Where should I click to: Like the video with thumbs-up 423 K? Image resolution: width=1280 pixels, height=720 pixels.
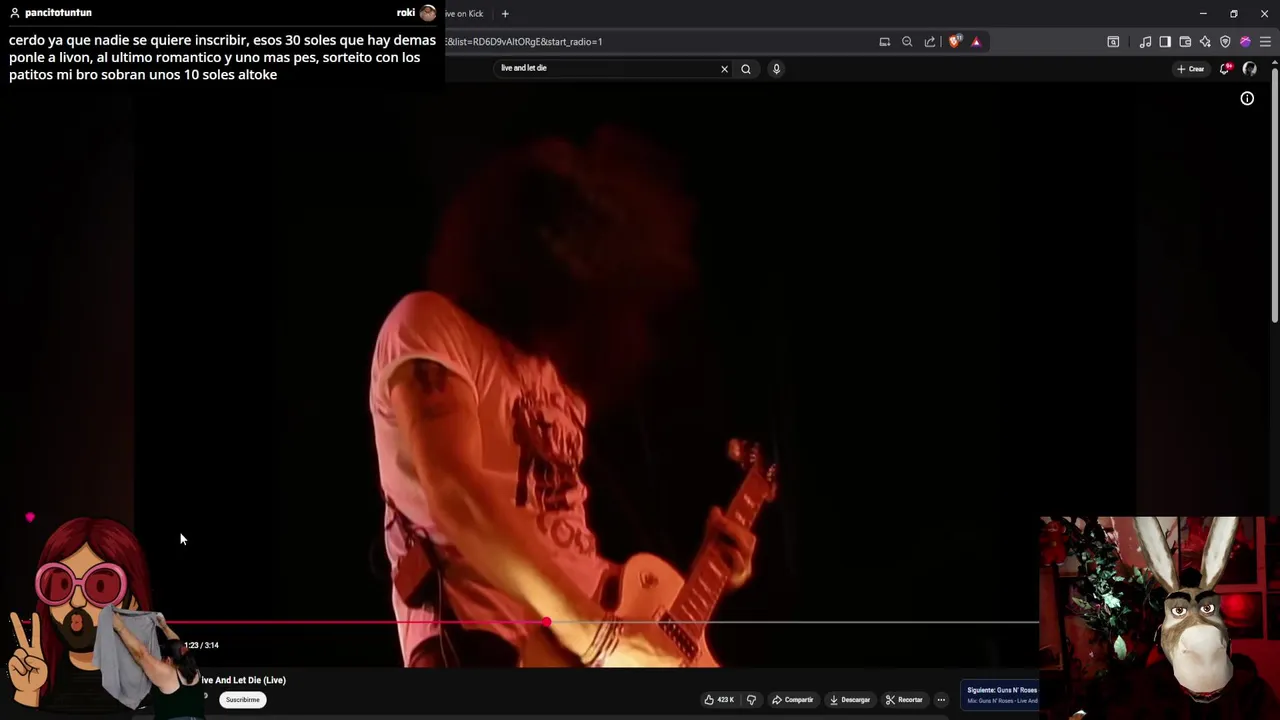[719, 700]
